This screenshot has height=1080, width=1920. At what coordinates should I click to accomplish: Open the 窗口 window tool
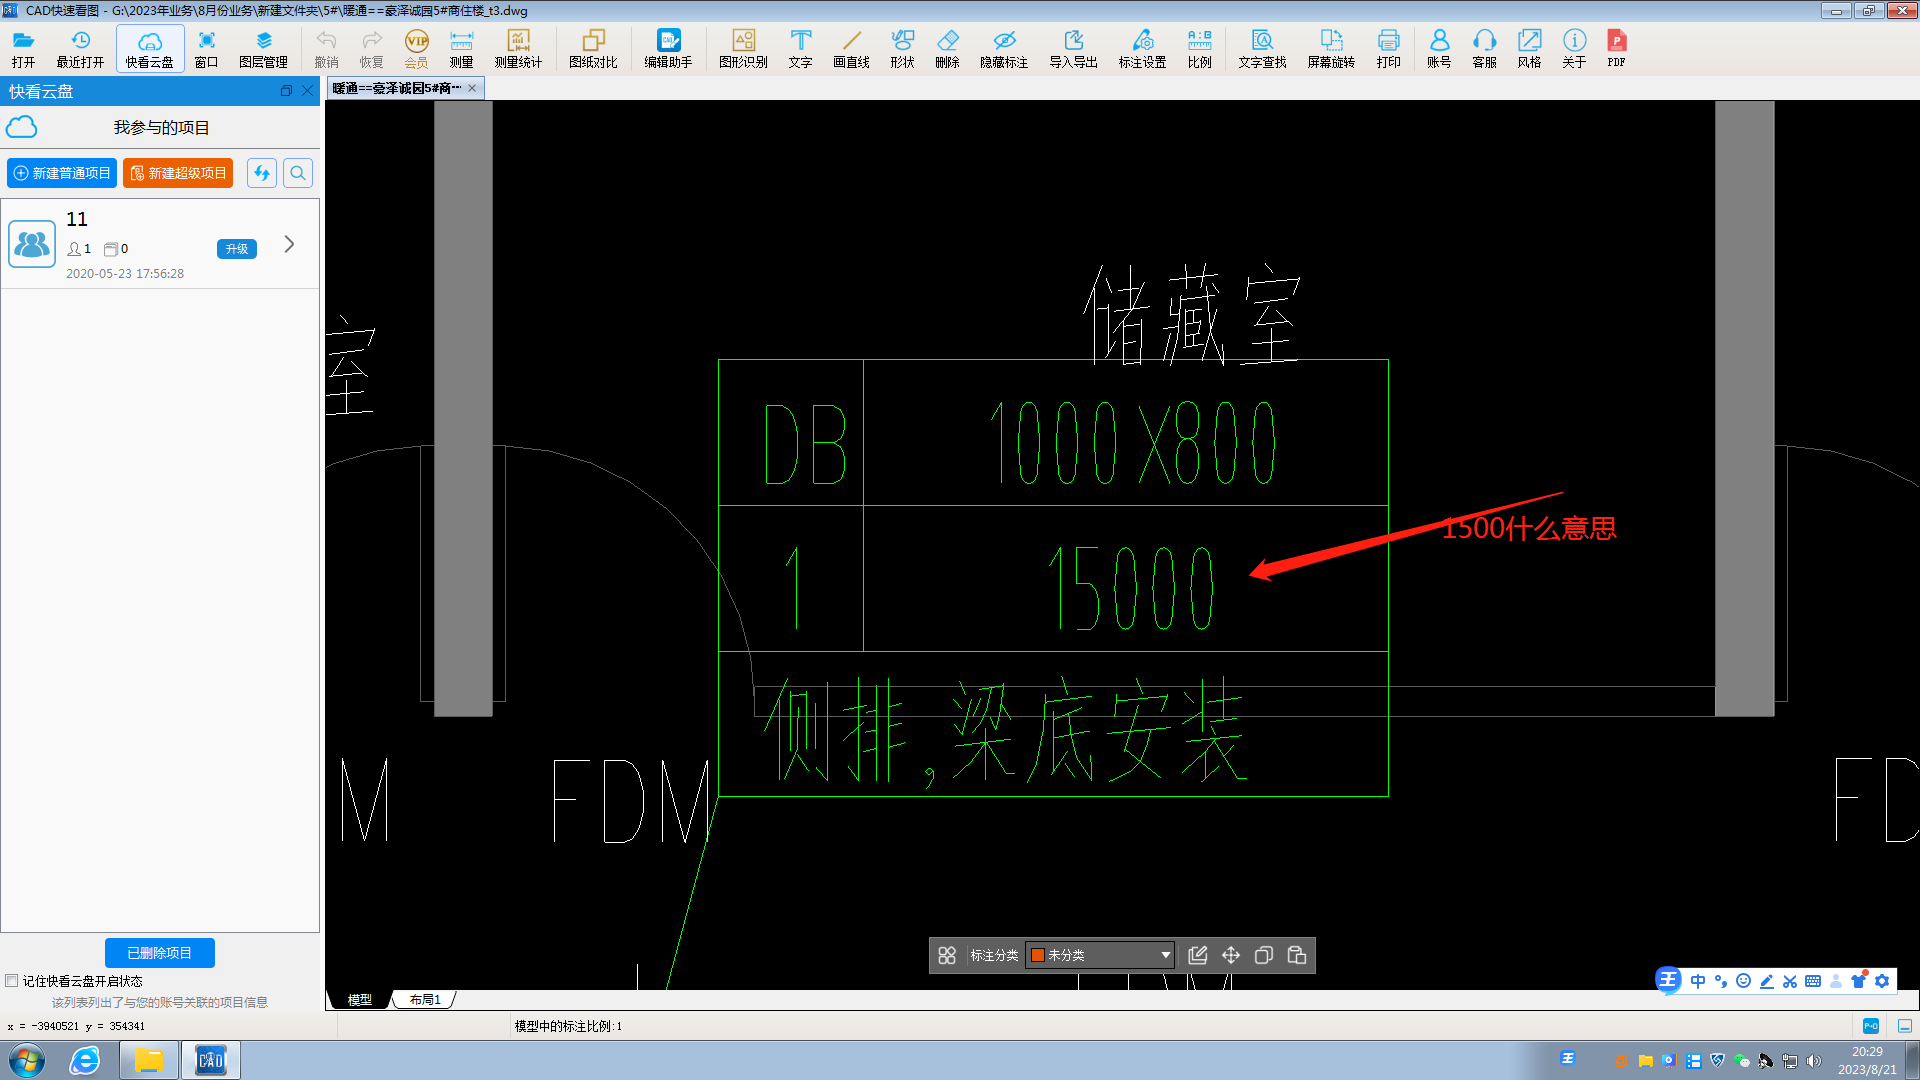click(x=206, y=48)
